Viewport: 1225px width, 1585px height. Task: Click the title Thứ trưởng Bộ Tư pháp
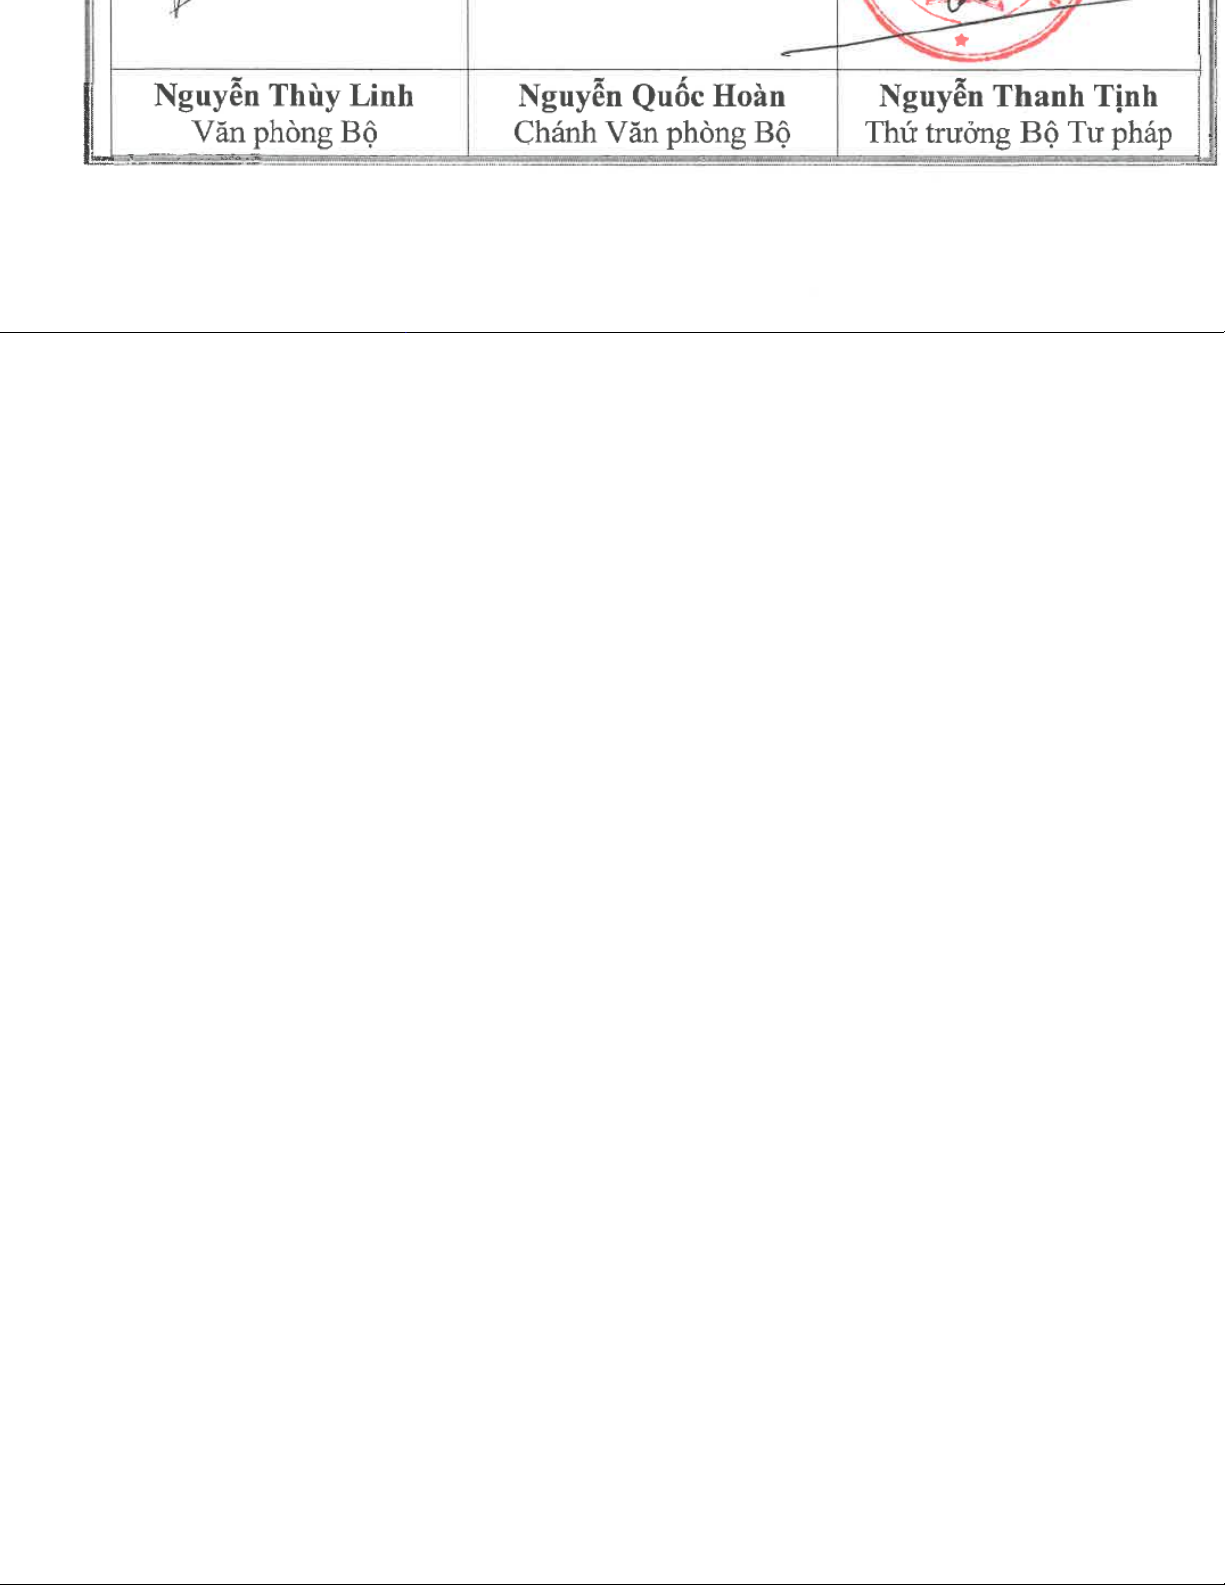[1018, 133]
